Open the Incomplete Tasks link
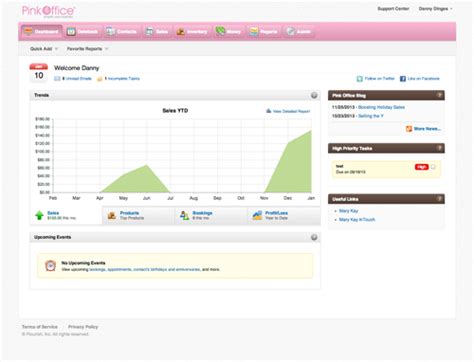The height and width of the screenshot is (362, 474). 124,79
